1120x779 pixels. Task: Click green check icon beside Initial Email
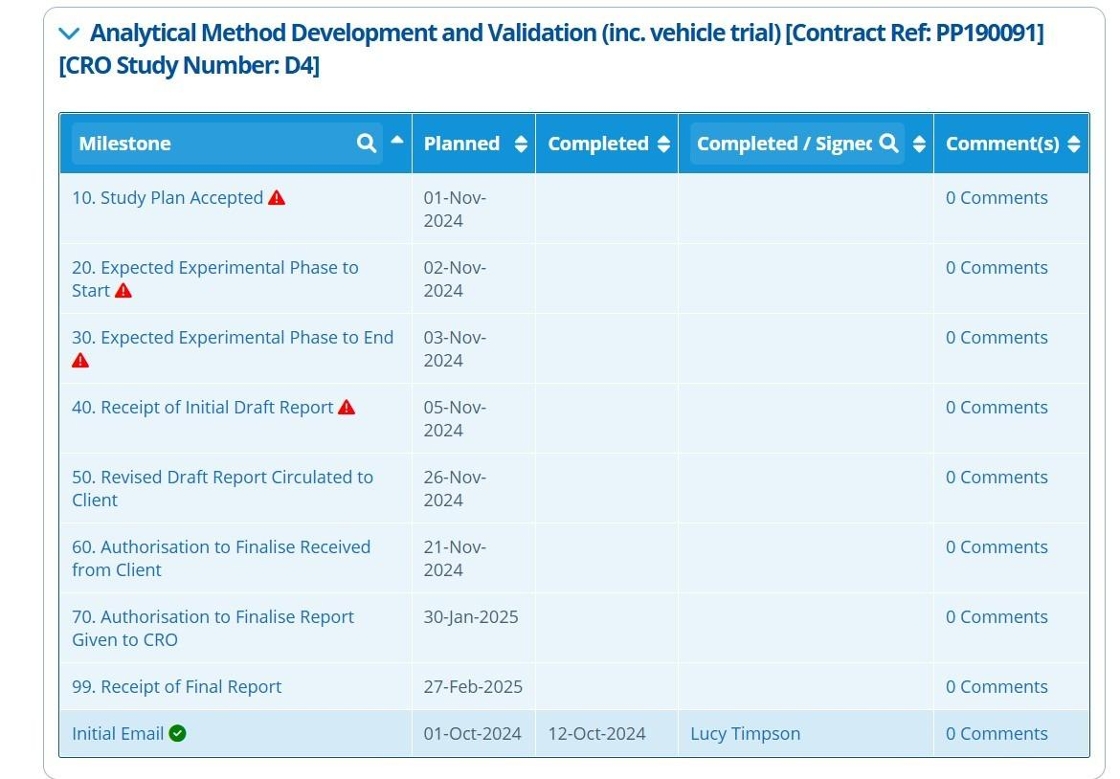178,734
